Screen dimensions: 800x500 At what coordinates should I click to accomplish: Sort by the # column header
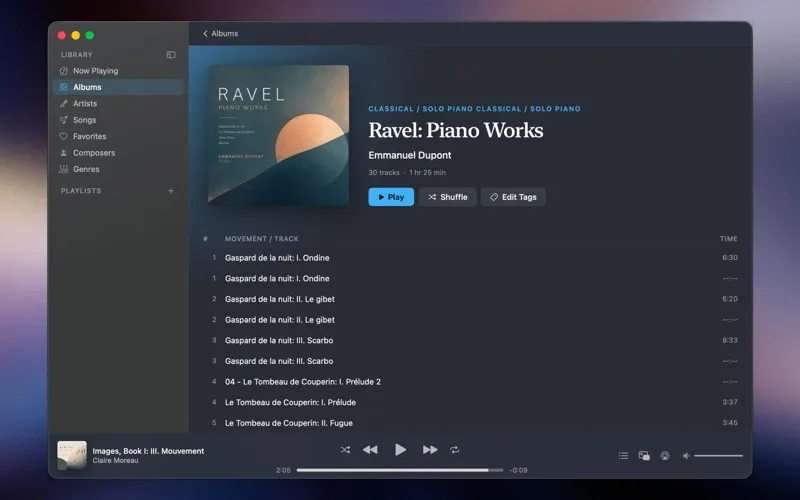click(205, 239)
